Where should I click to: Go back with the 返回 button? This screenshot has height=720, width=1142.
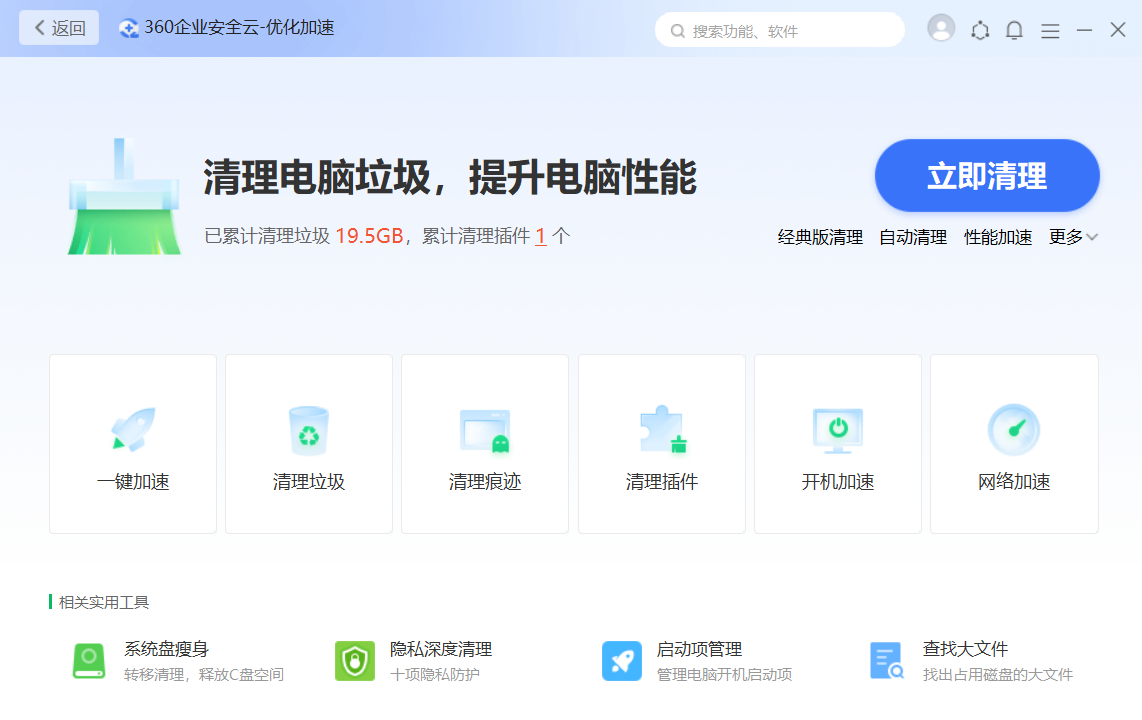[59, 28]
